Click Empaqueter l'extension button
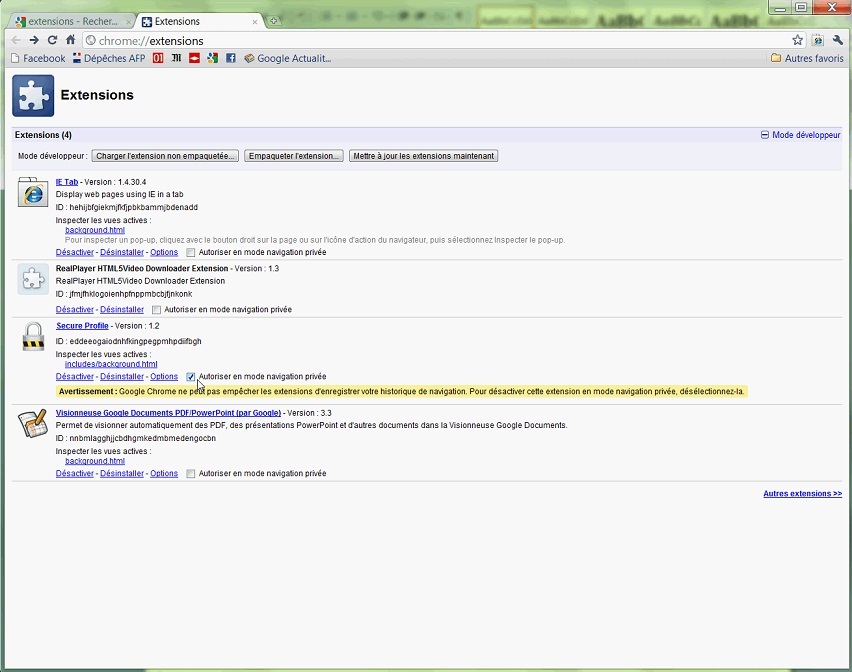The height and width of the screenshot is (672, 852). coord(293,156)
